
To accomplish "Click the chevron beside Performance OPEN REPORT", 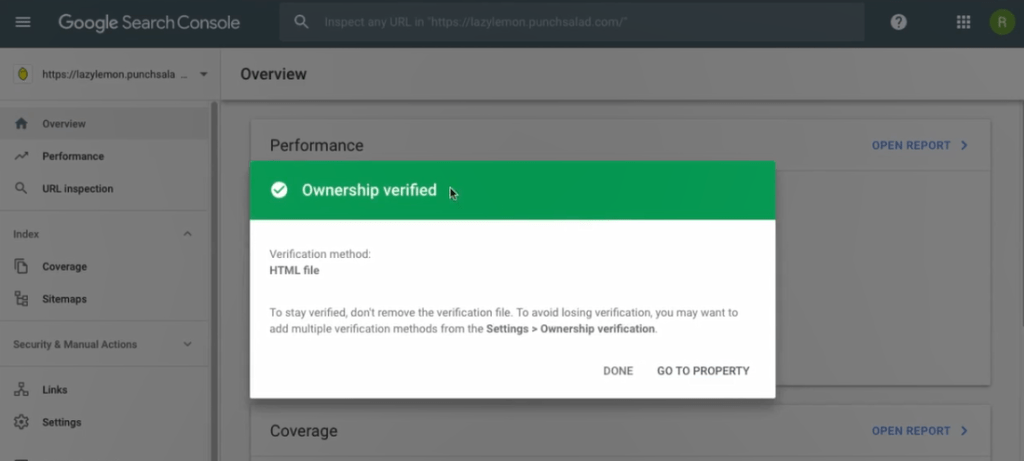I will (x=964, y=146).
